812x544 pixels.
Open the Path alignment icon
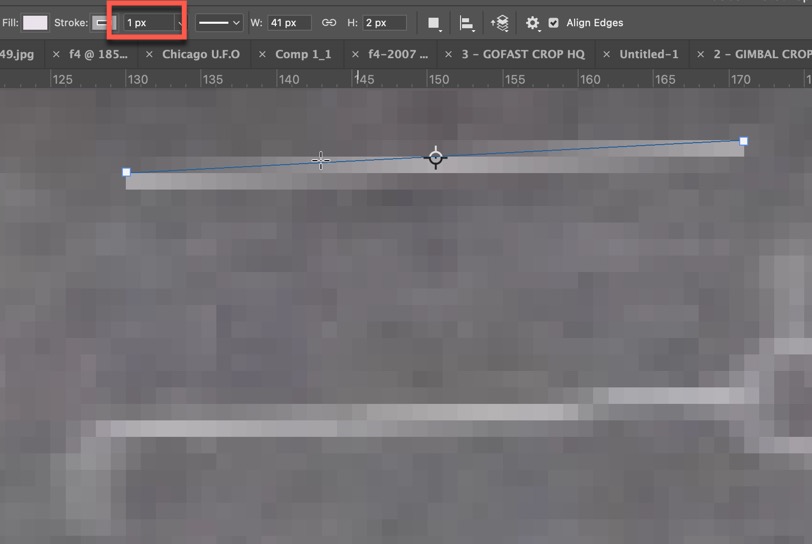click(467, 23)
